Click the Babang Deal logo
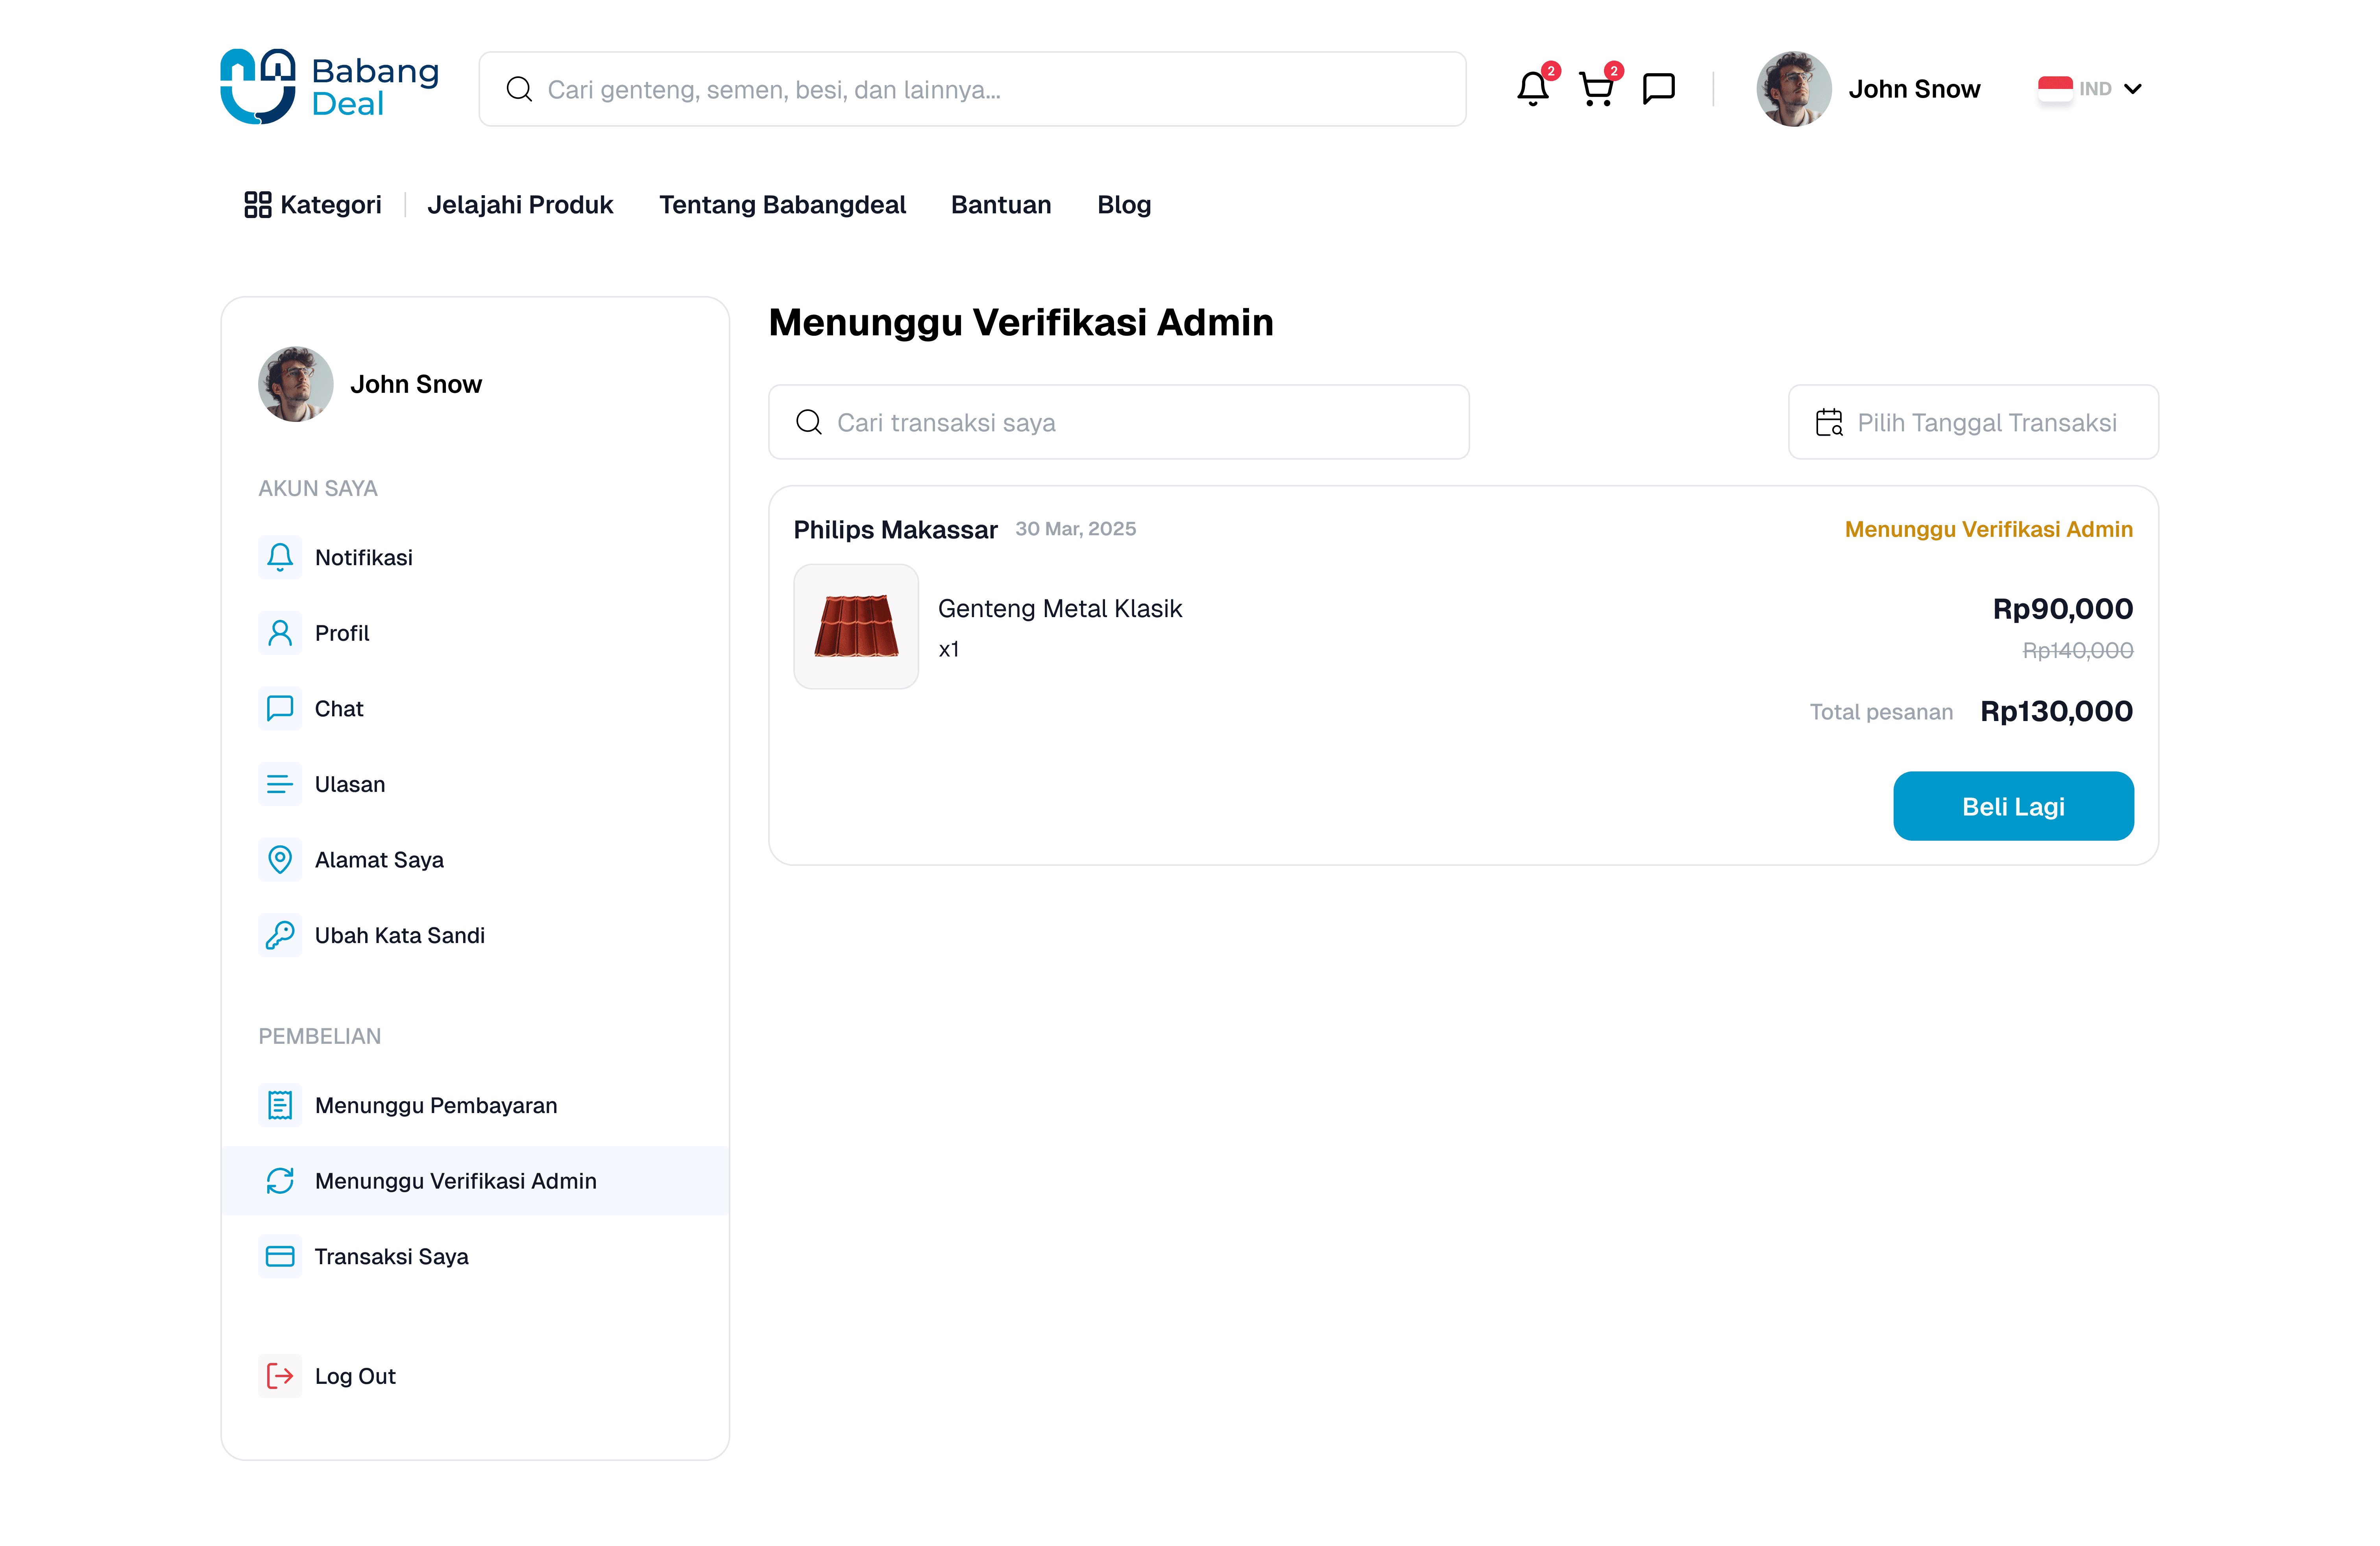This screenshot has height=1546, width=2380. pyautogui.click(x=329, y=87)
